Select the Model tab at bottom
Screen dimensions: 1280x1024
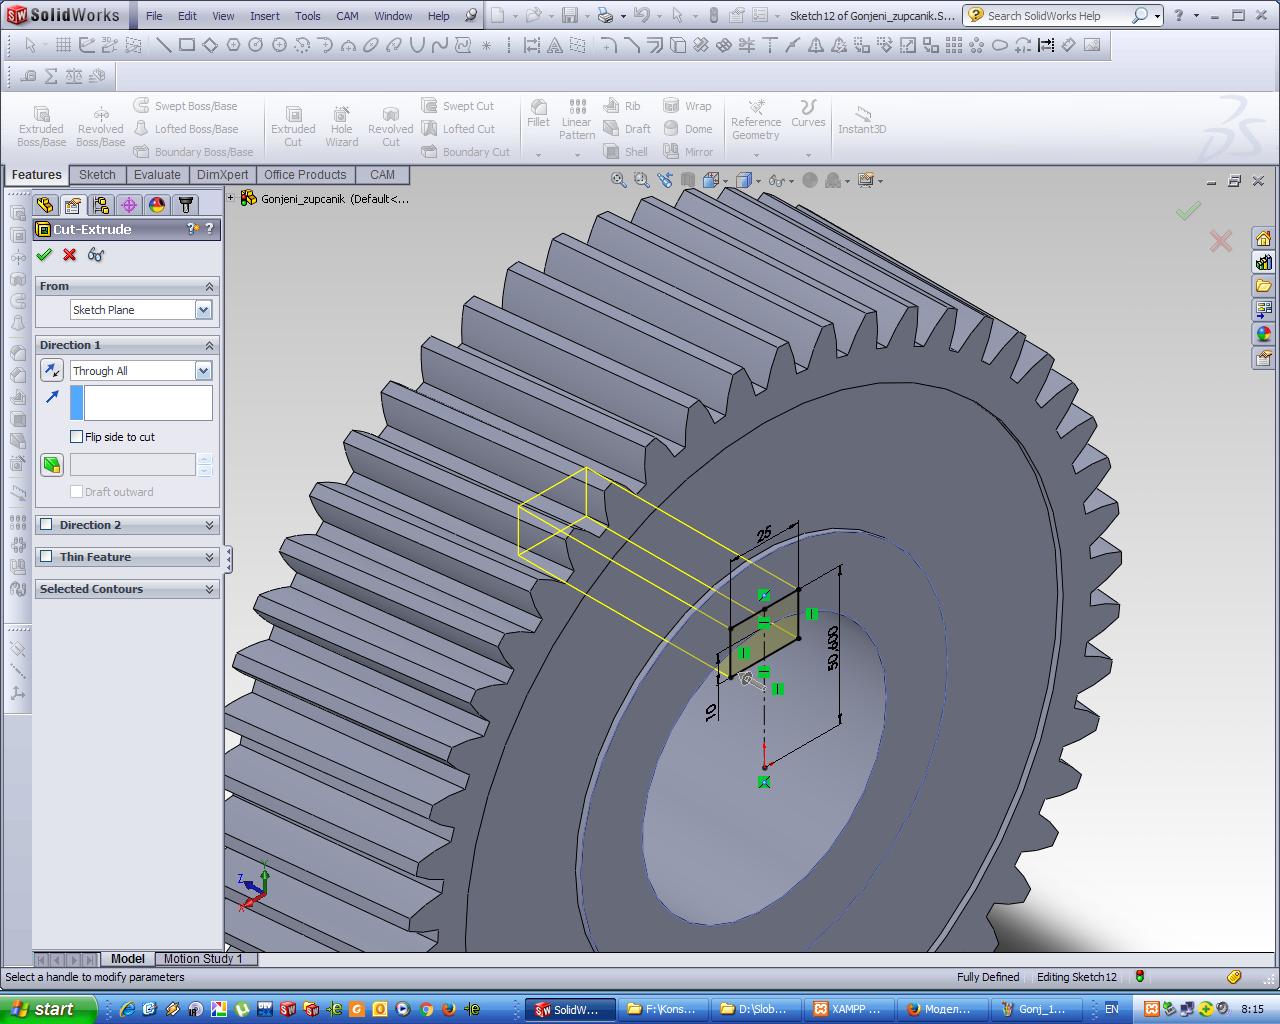click(128, 958)
